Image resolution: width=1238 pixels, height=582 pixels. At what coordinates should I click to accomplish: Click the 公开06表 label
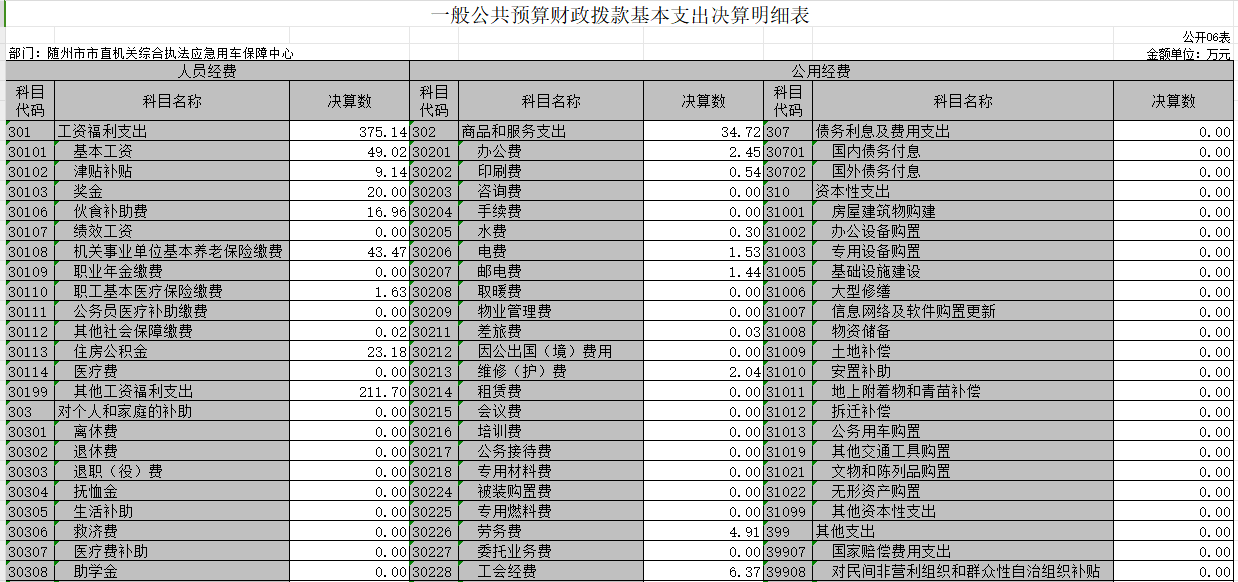coord(1207,37)
